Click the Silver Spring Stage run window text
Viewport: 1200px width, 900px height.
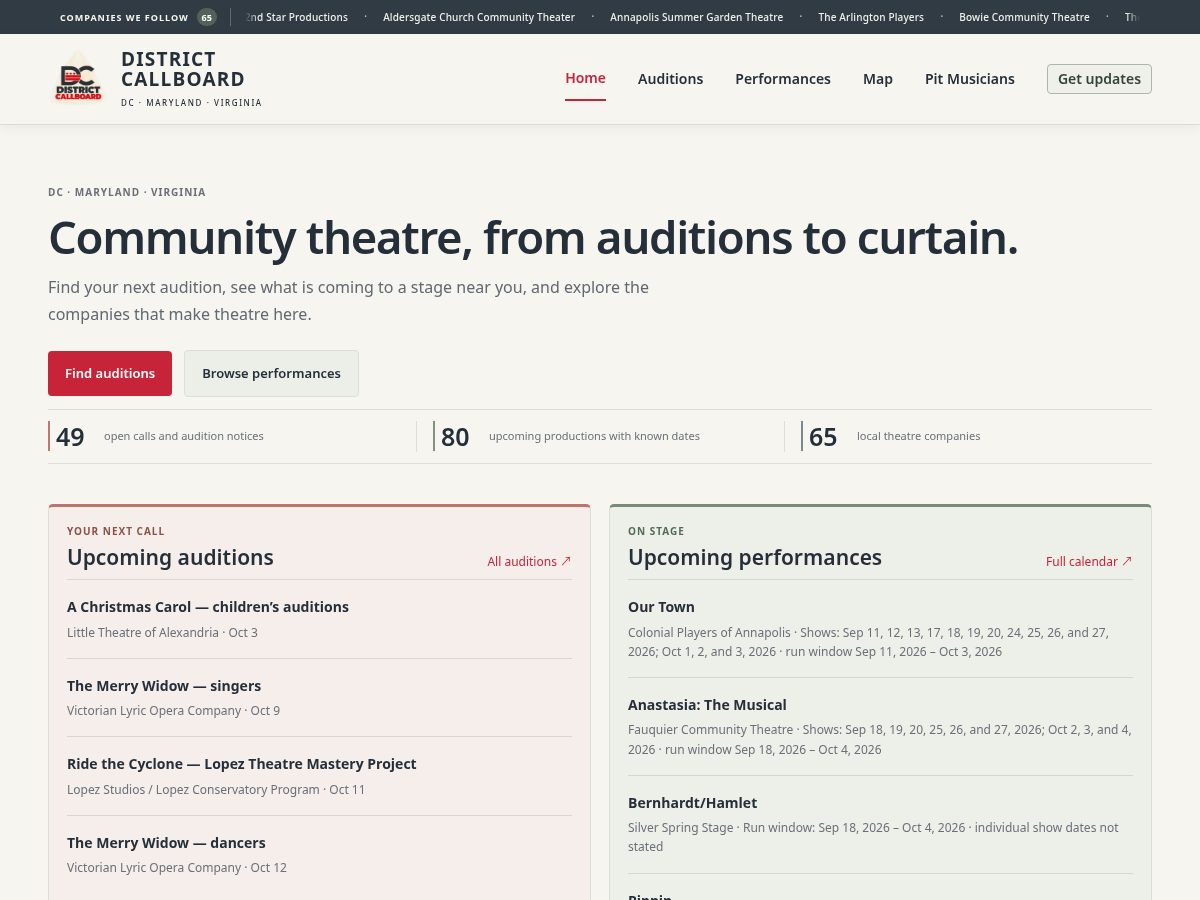873,837
